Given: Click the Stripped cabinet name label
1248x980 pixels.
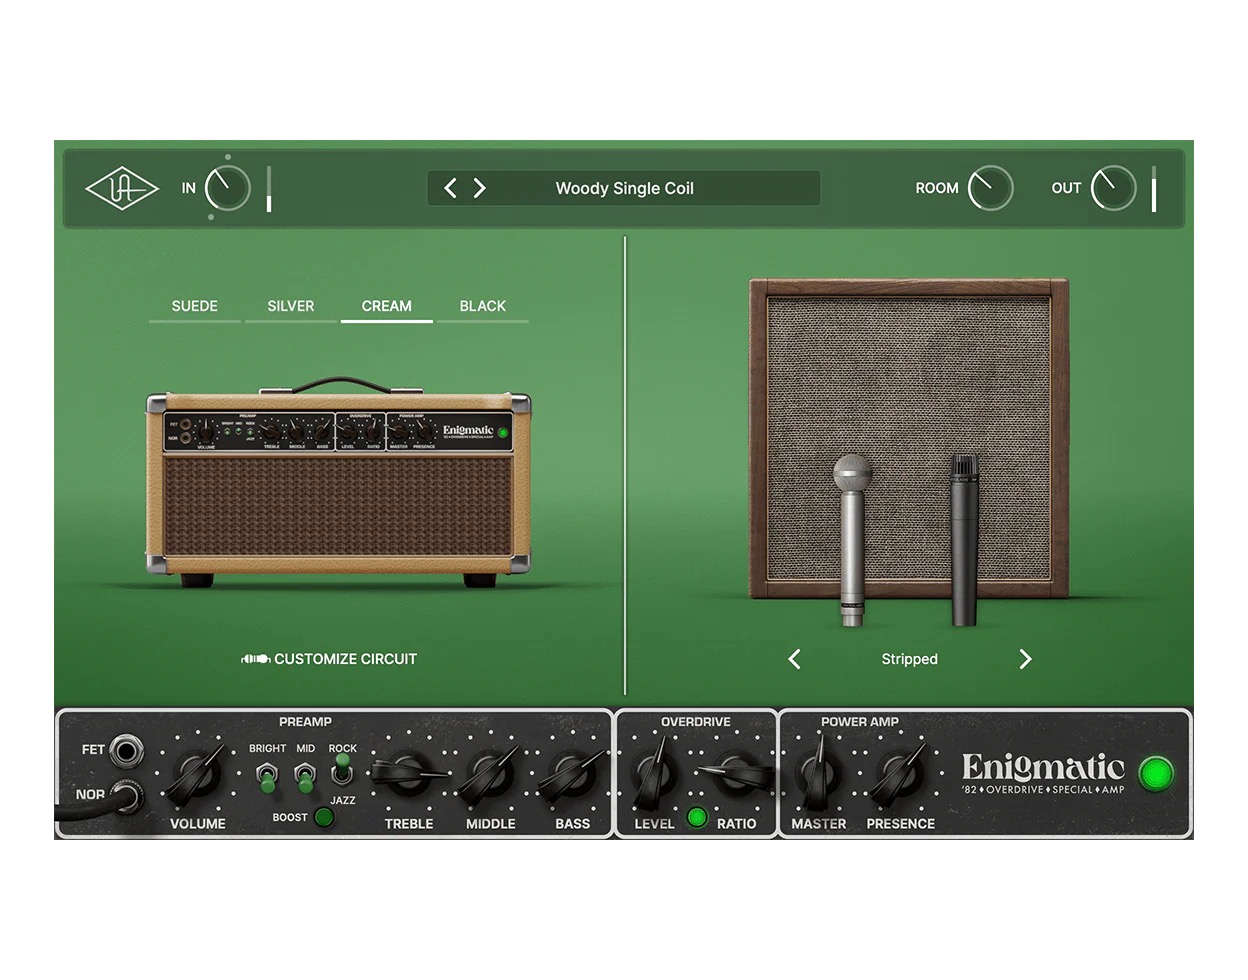Looking at the screenshot, I should [x=909, y=659].
